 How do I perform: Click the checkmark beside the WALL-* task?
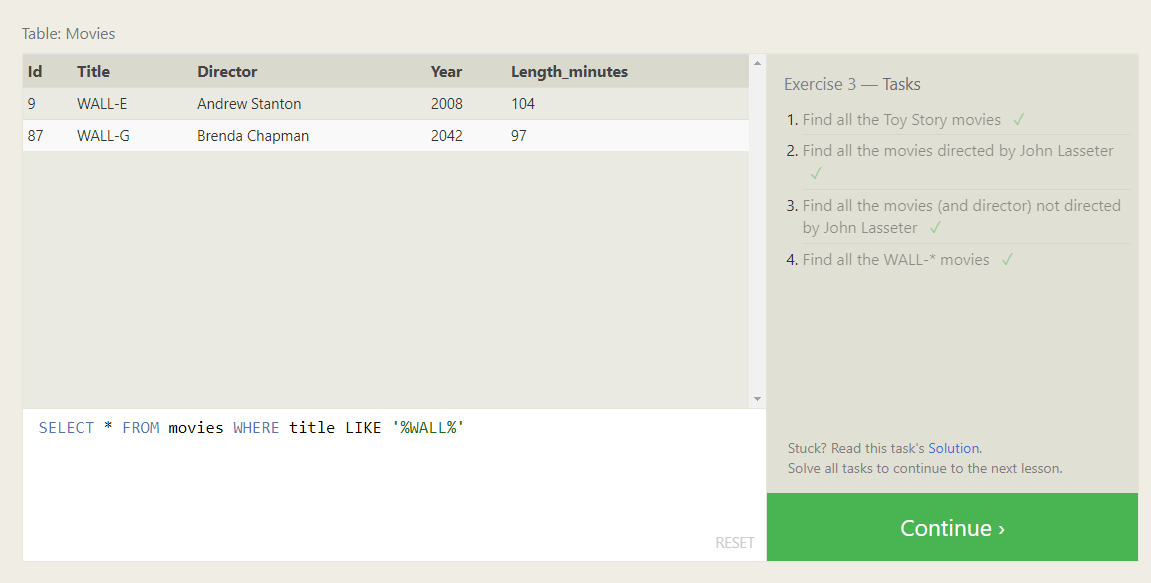[1007, 259]
